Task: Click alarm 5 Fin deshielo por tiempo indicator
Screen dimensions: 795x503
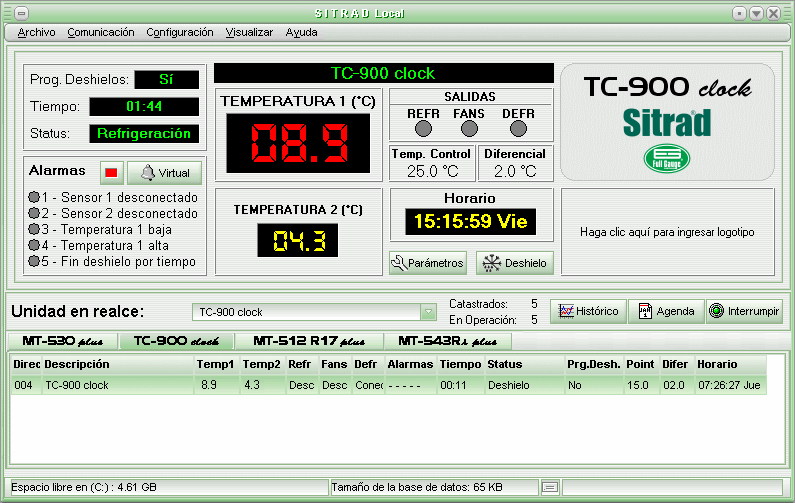Action: pyautogui.click(x=34, y=262)
